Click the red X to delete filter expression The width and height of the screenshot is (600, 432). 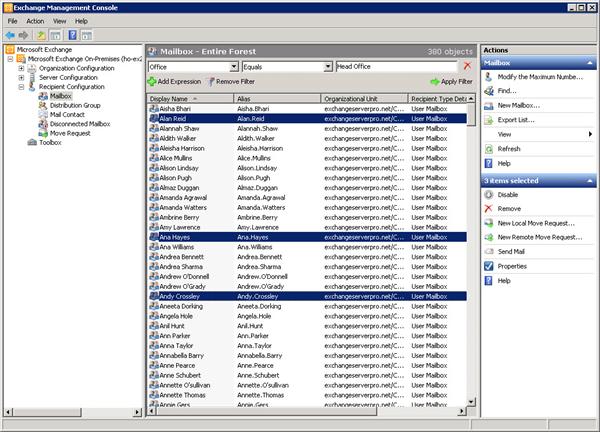[466, 66]
